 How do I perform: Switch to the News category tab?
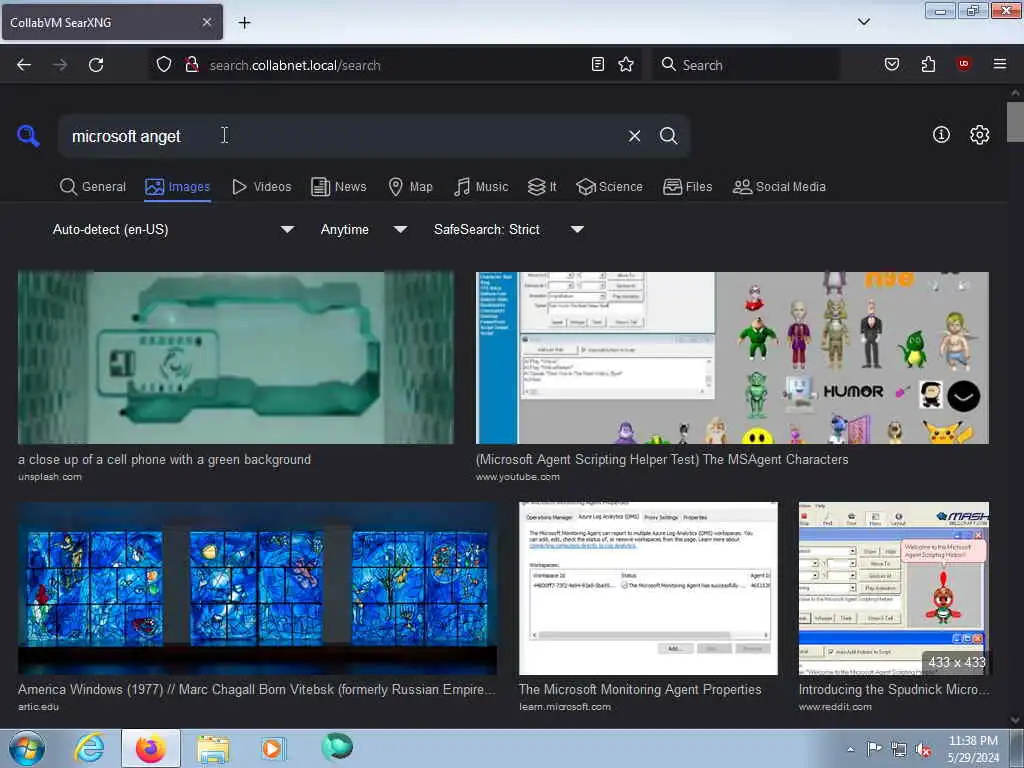[x=339, y=187]
